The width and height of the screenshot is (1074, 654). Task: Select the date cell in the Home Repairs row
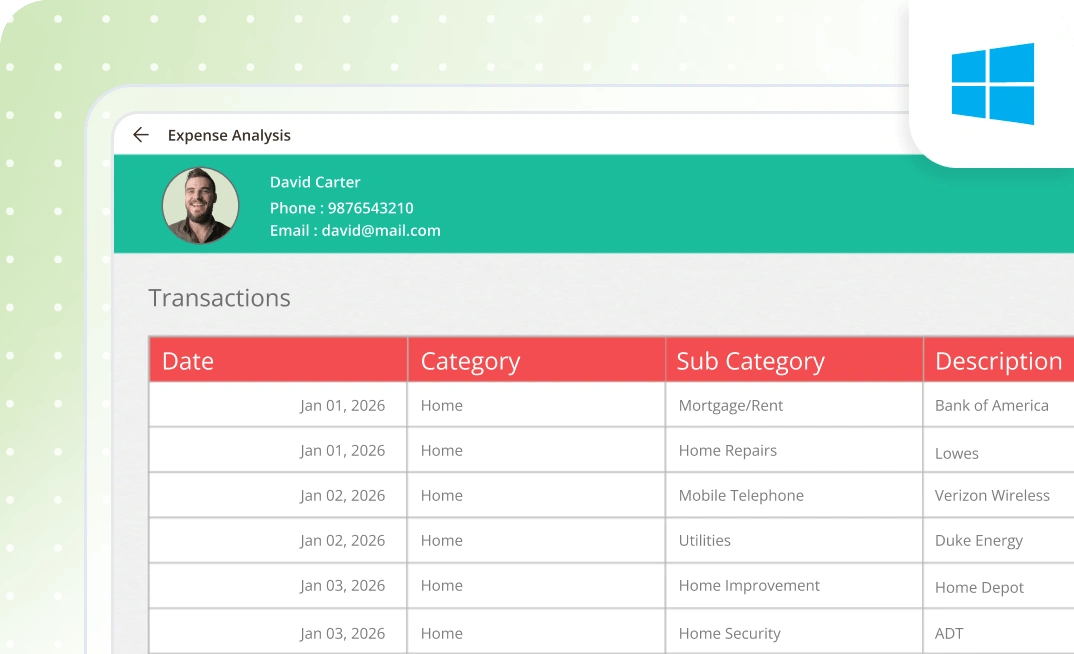click(278, 450)
